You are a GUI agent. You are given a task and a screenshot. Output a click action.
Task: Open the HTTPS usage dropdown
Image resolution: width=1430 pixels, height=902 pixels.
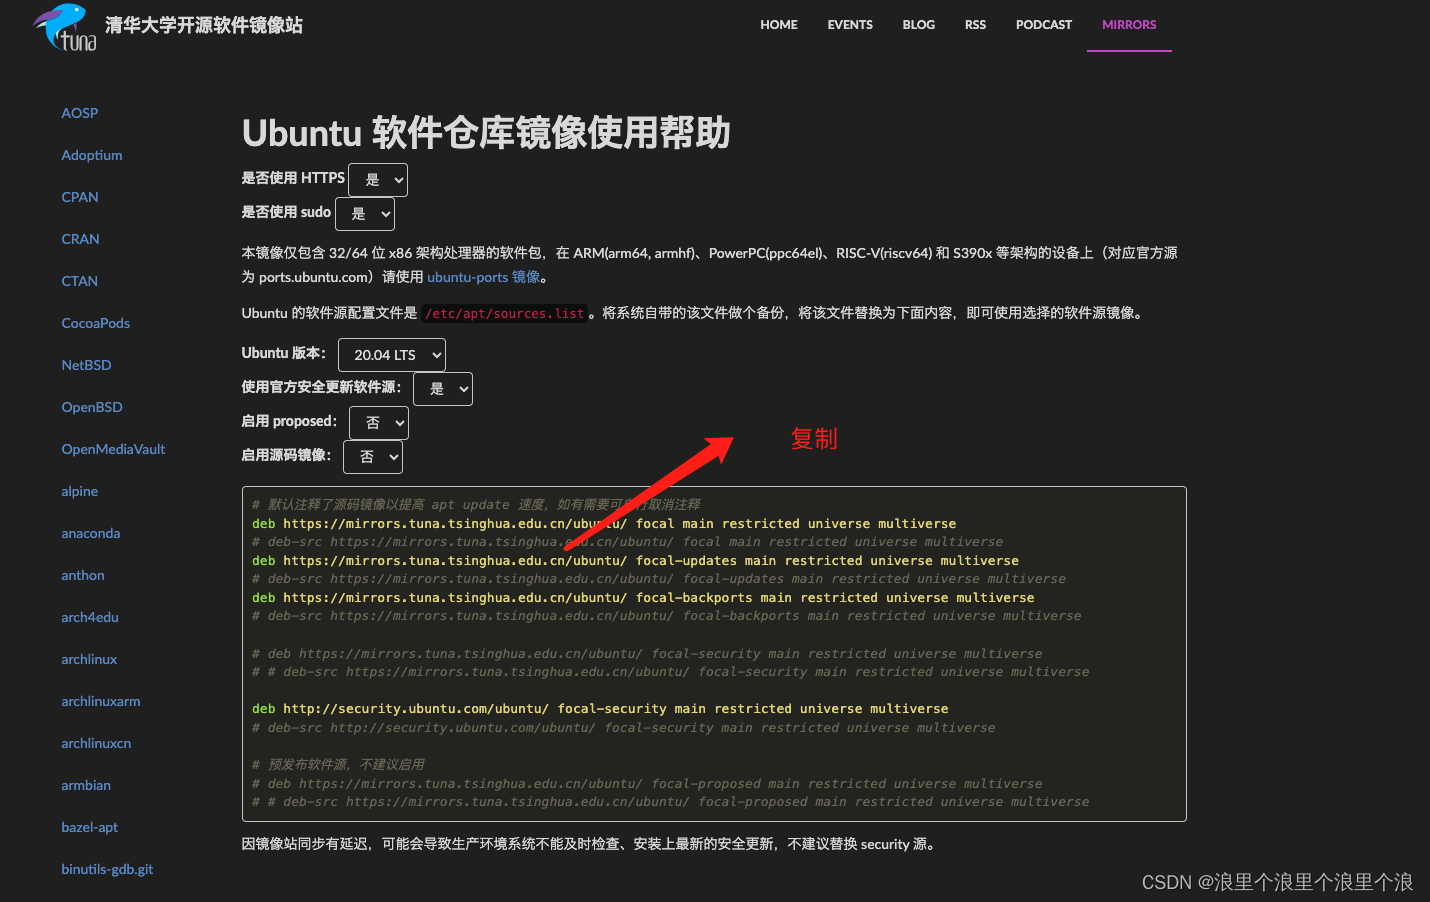click(378, 180)
